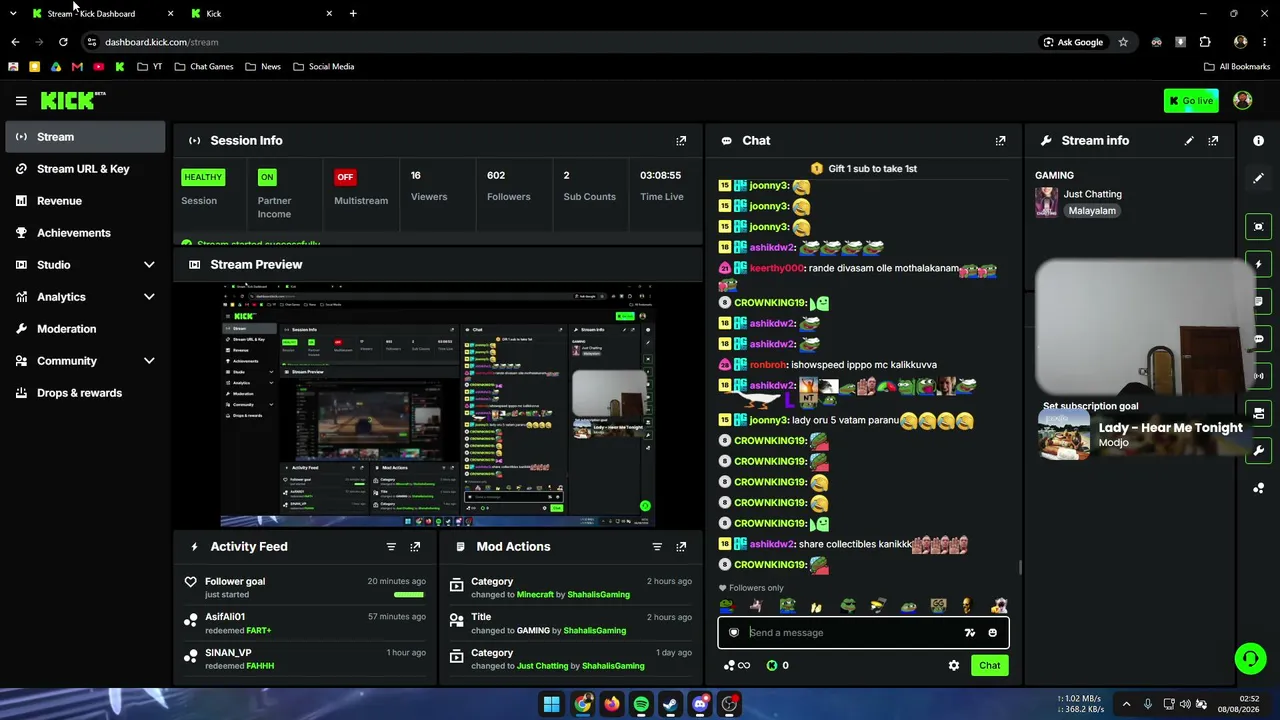
Task: Open Activity Feed filter options
Action: (x=391, y=547)
